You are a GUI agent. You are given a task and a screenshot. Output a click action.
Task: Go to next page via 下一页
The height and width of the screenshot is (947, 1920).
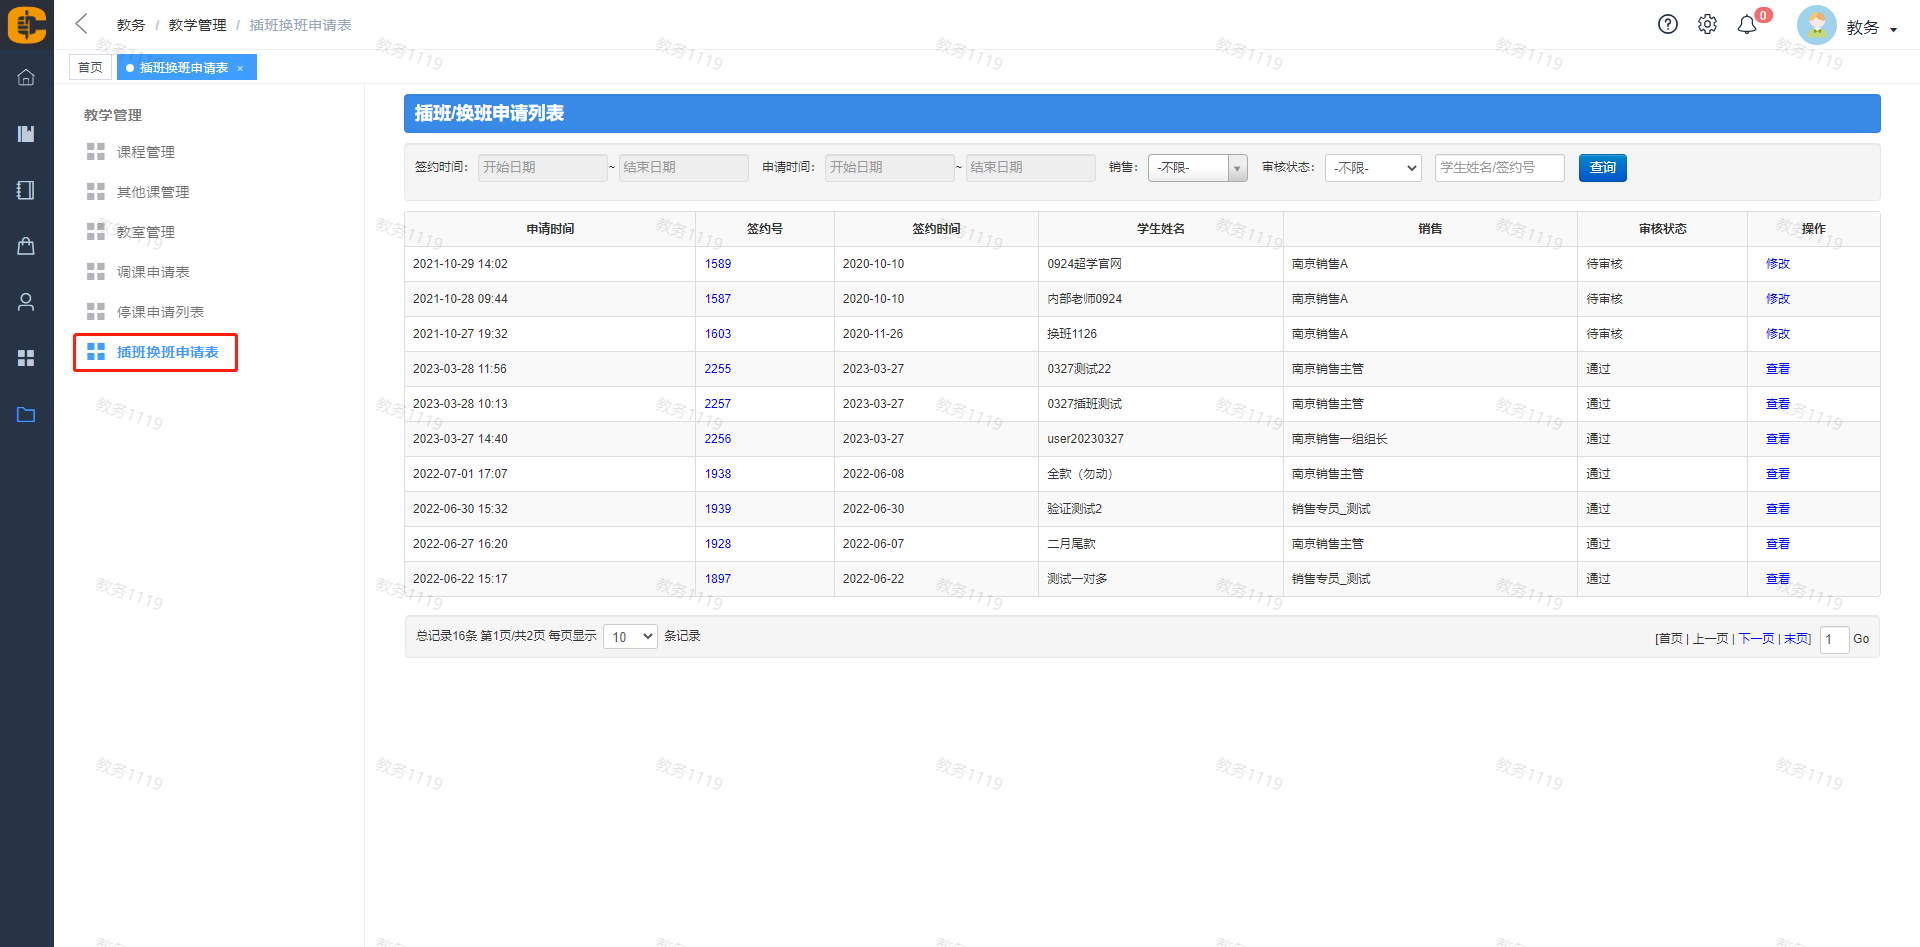click(x=1756, y=639)
